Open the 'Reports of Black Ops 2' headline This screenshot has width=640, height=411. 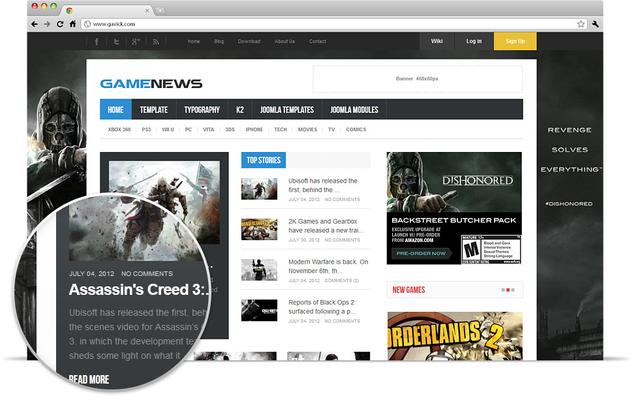pyautogui.click(x=322, y=307)
